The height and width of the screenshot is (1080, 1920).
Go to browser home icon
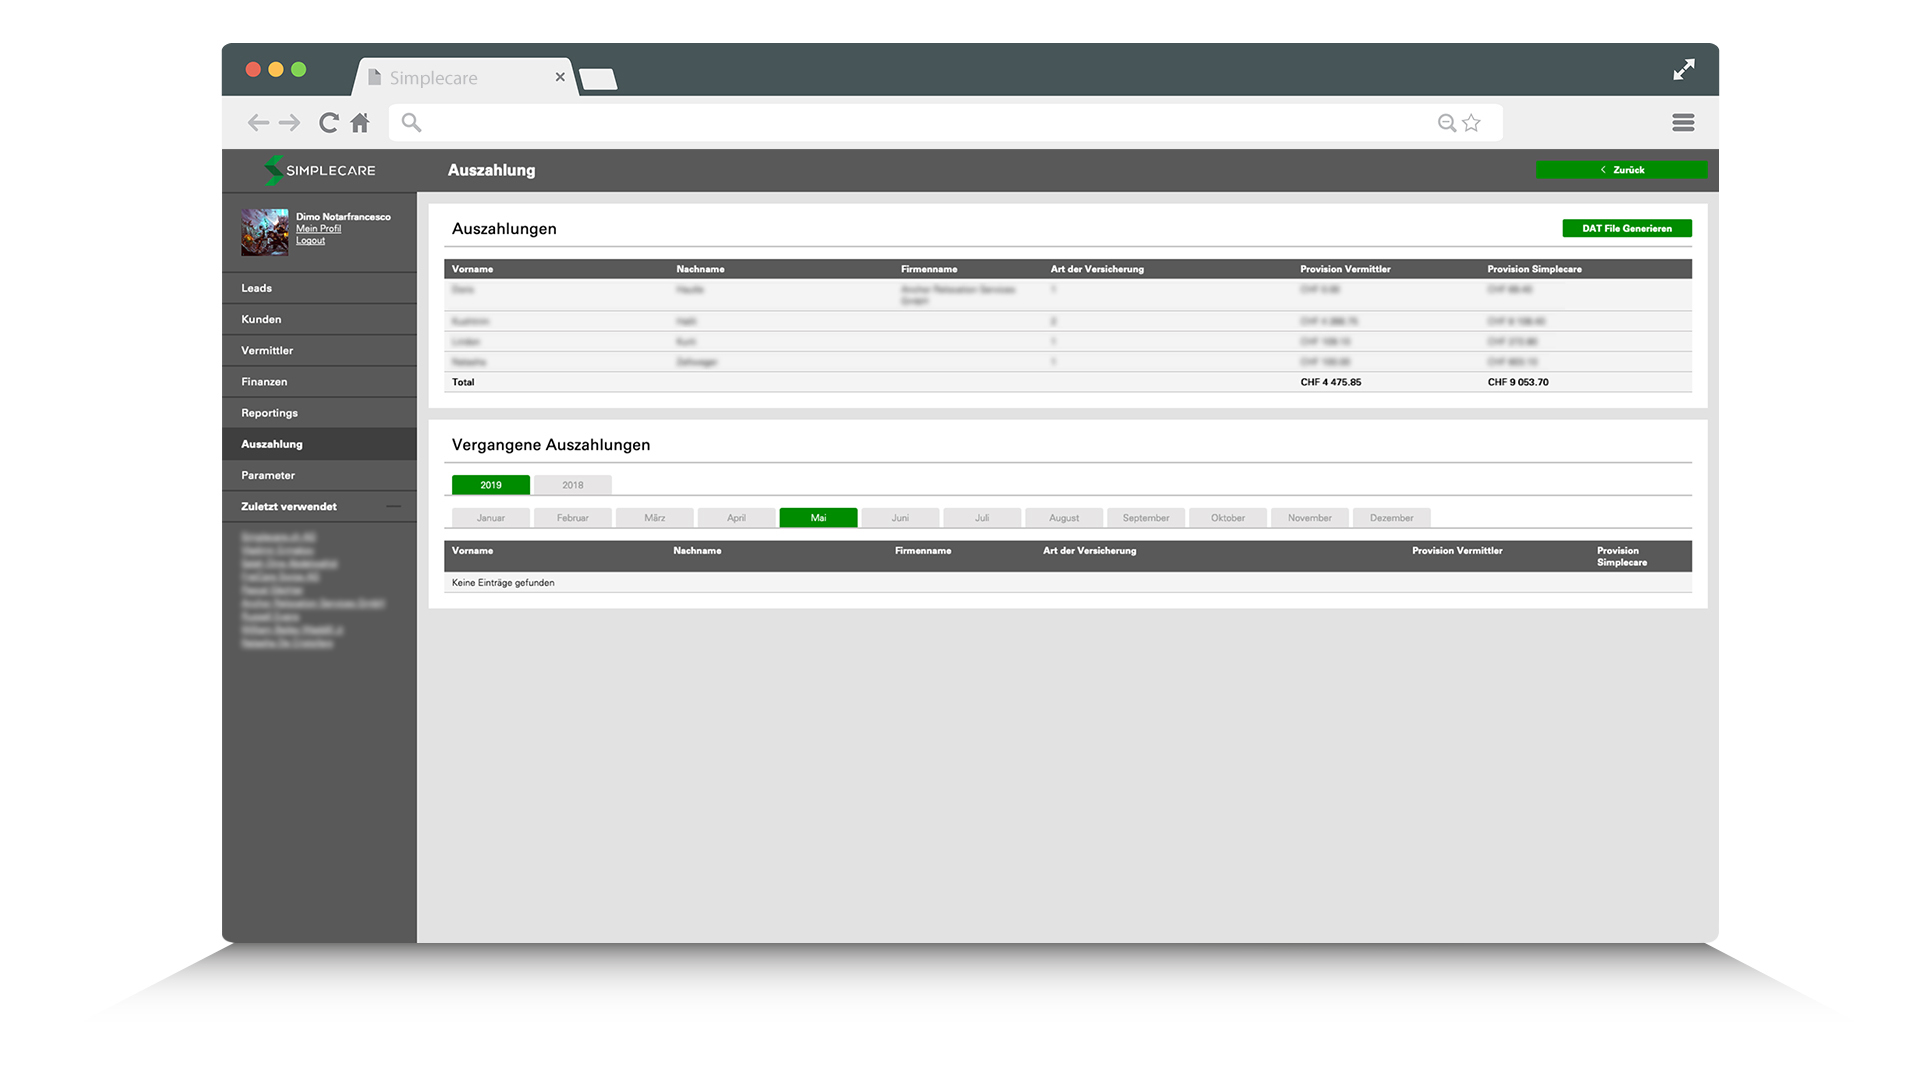[360, 123]
